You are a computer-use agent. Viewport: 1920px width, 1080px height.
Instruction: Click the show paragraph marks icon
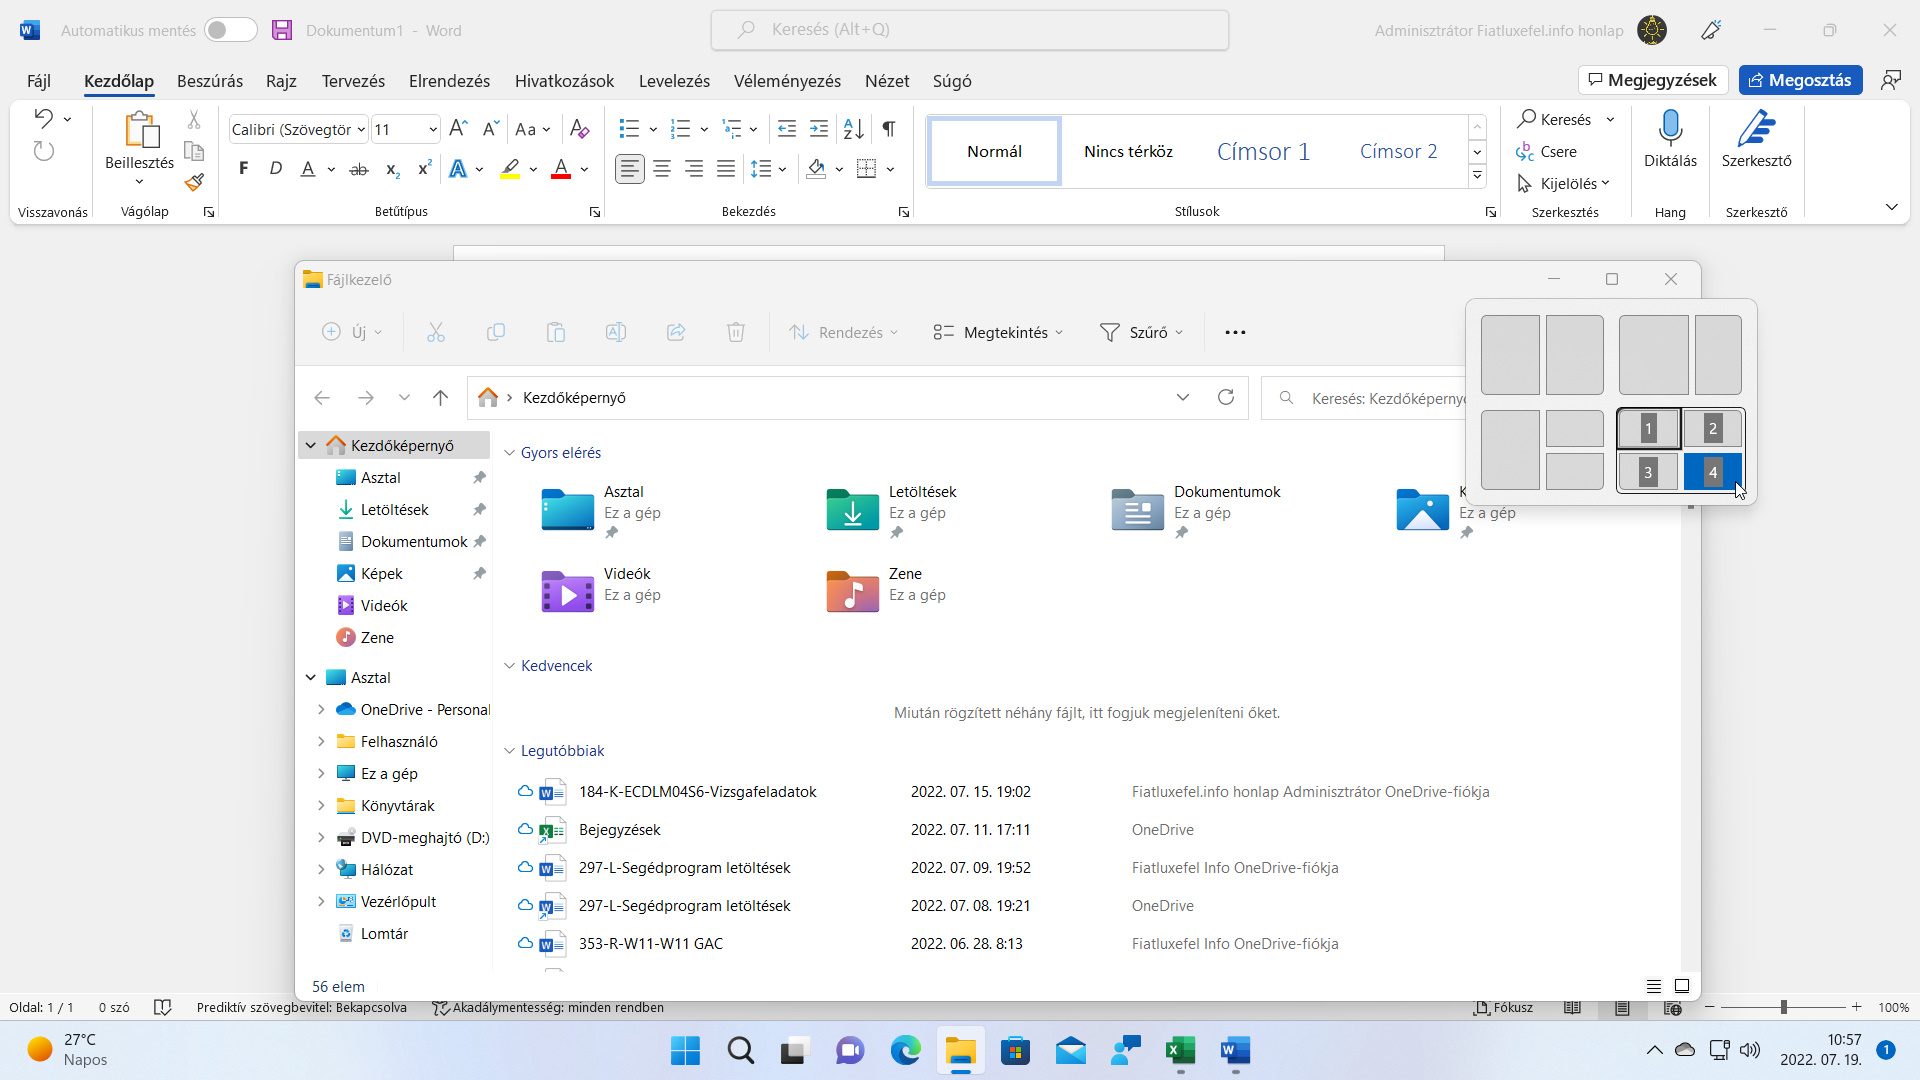coord(889,128)
